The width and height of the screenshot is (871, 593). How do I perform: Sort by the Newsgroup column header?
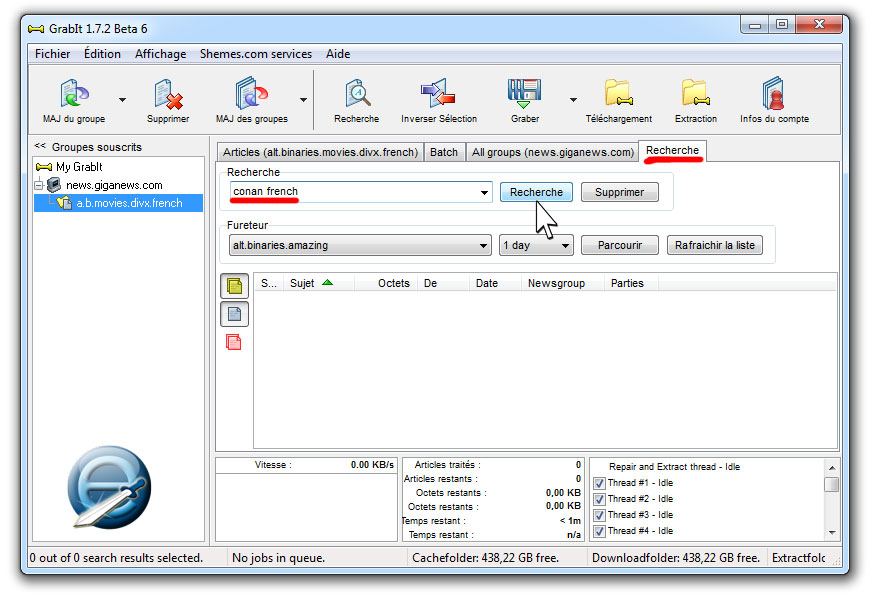click(563, 283)
